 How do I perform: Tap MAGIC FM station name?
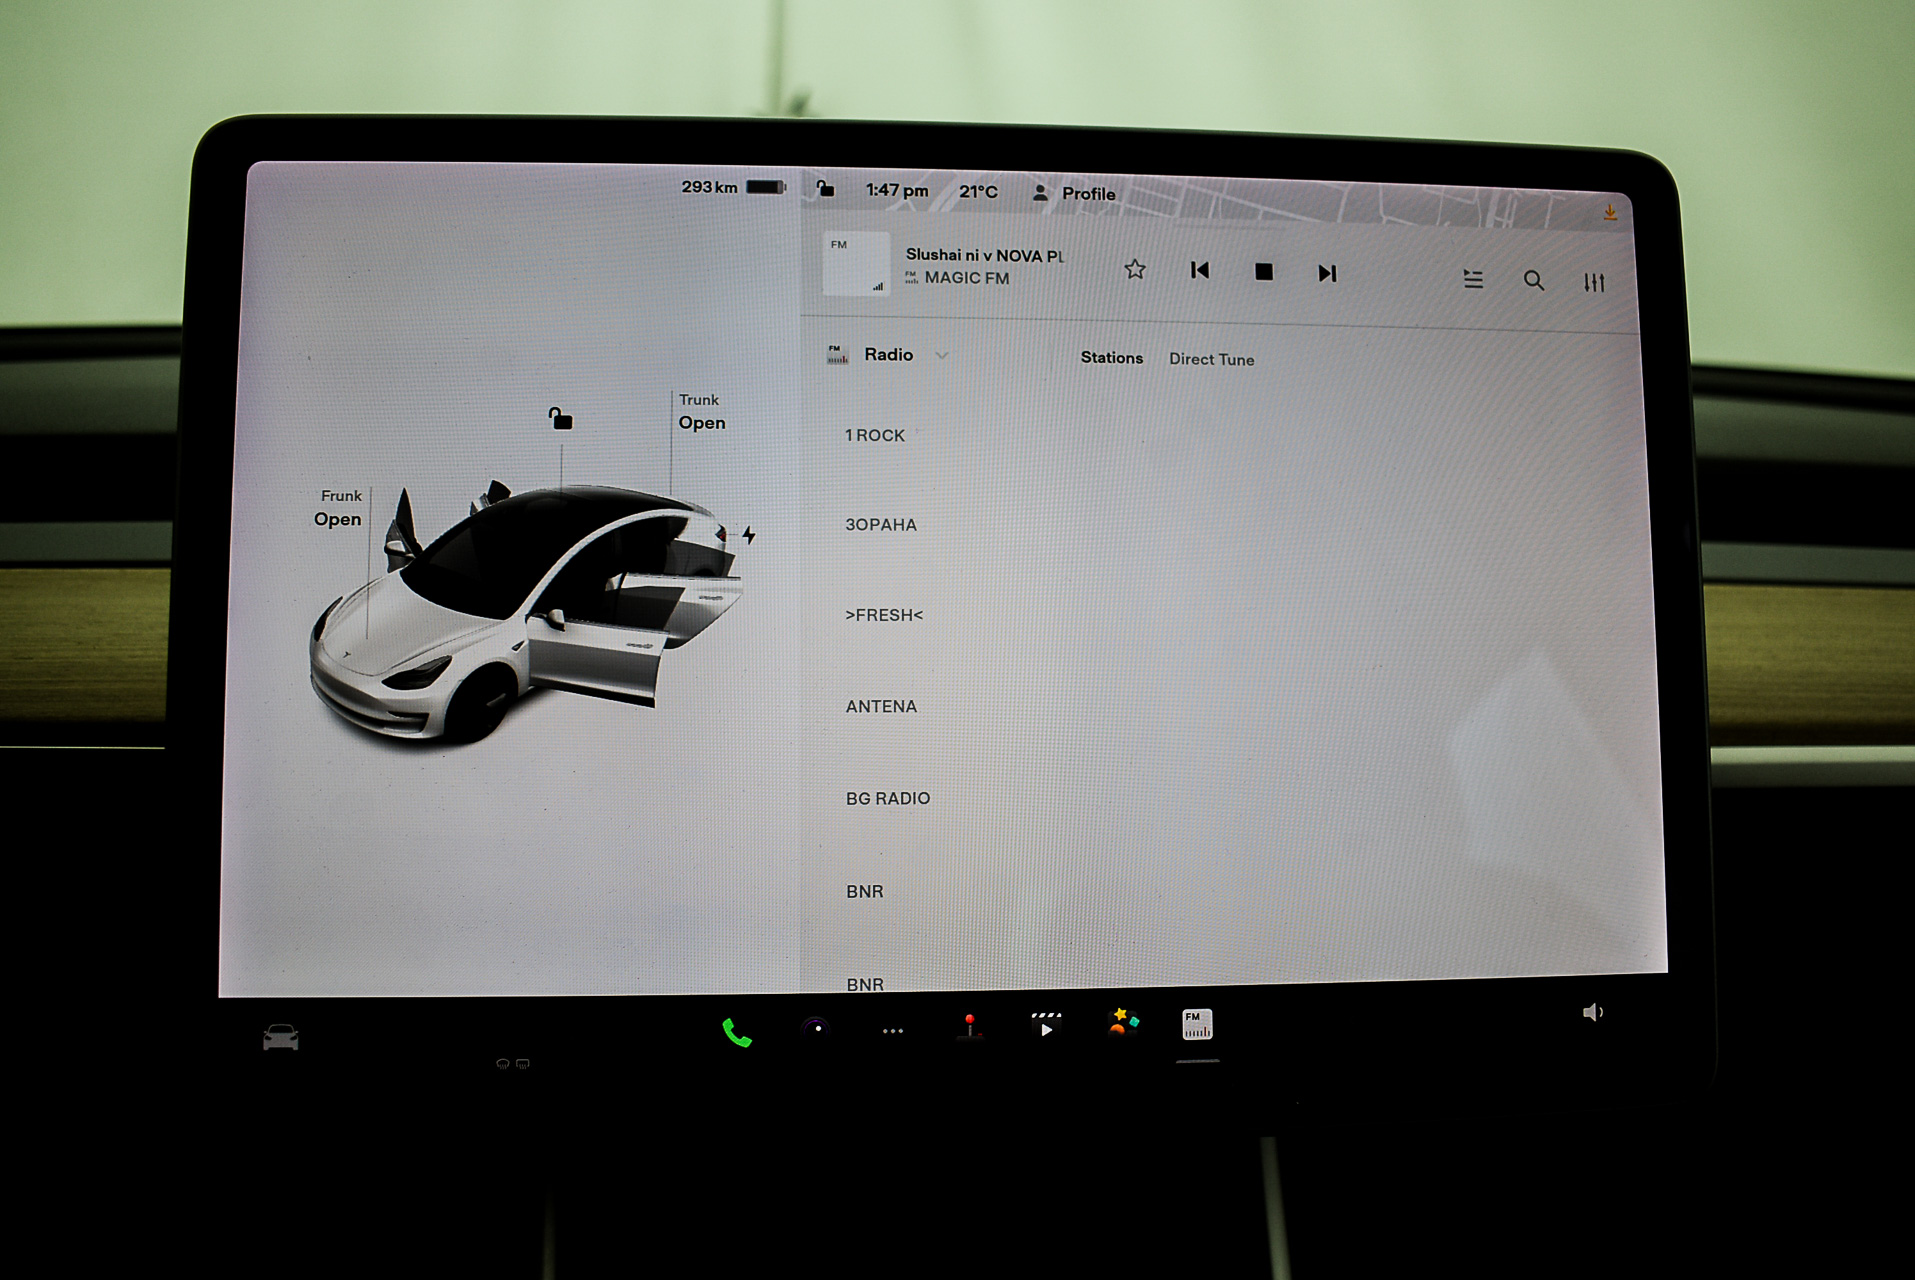pos(967,278)
